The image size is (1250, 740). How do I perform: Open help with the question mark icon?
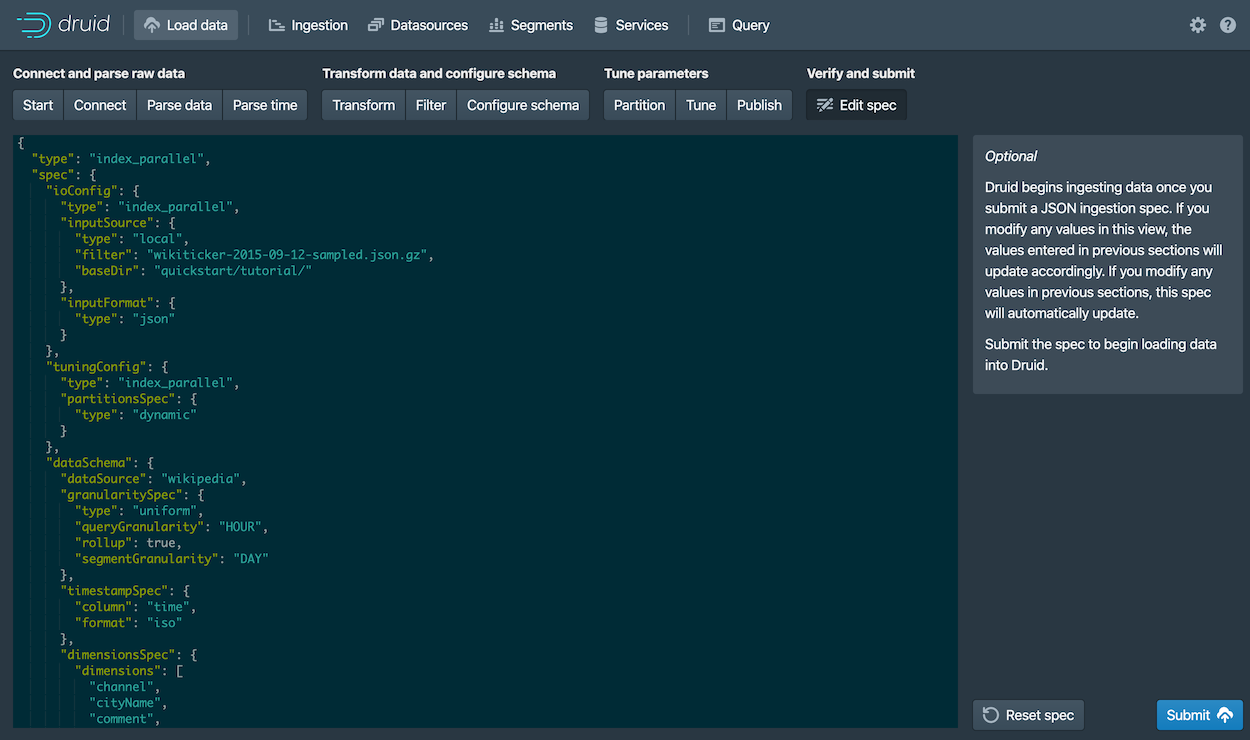(1228, 25)
